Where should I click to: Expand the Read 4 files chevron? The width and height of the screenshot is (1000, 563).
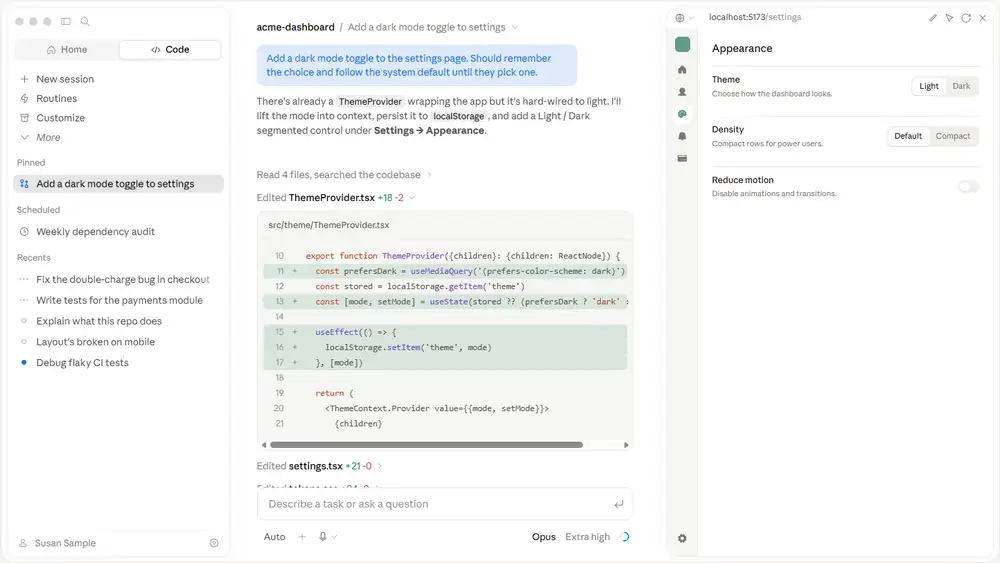click(429, 175)
